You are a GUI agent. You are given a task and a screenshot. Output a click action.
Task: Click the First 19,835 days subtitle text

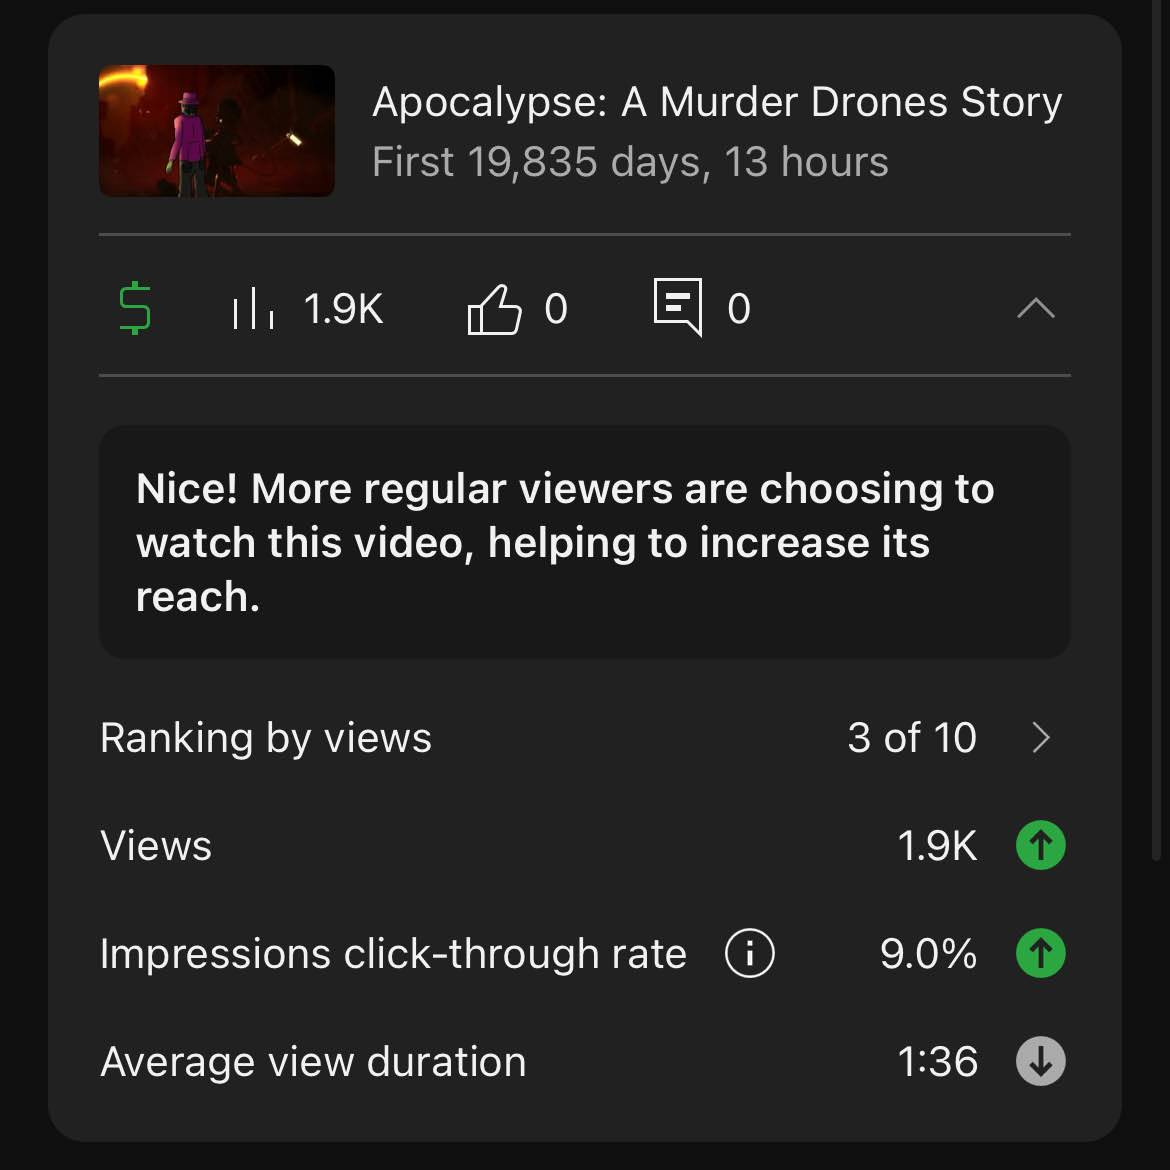(x=630, y=162)
